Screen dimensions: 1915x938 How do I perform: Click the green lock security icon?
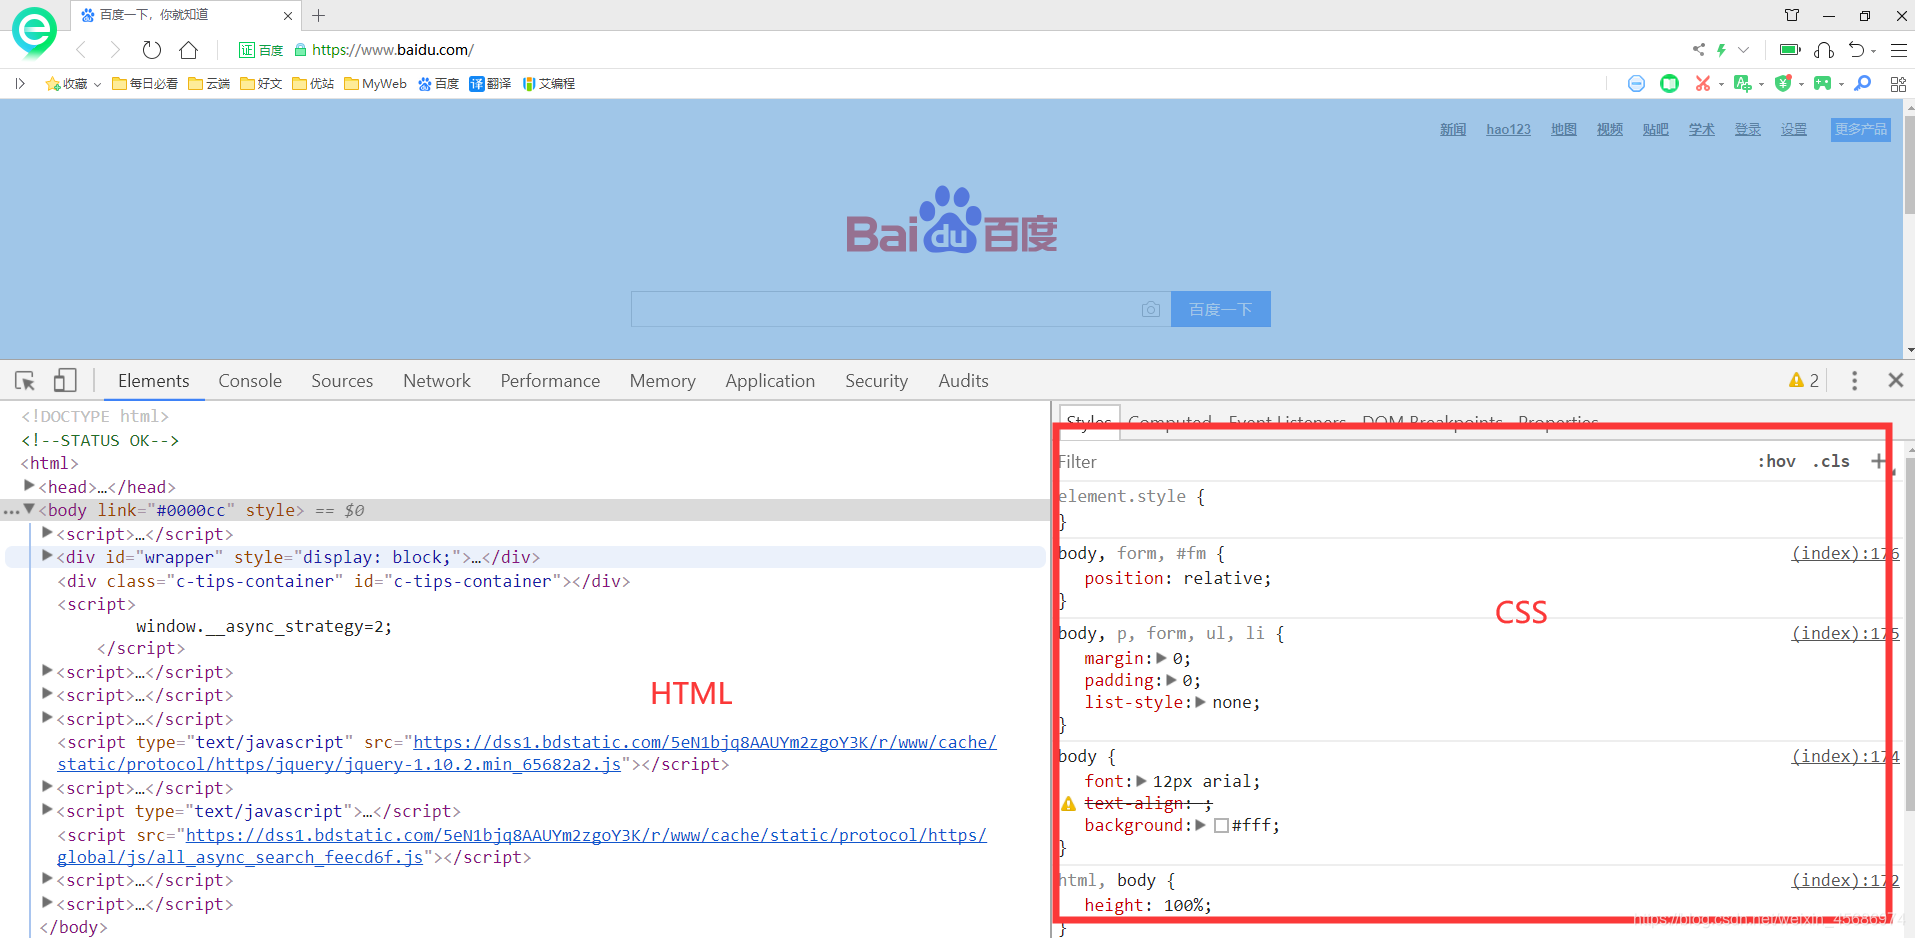(x=300, y=50)
